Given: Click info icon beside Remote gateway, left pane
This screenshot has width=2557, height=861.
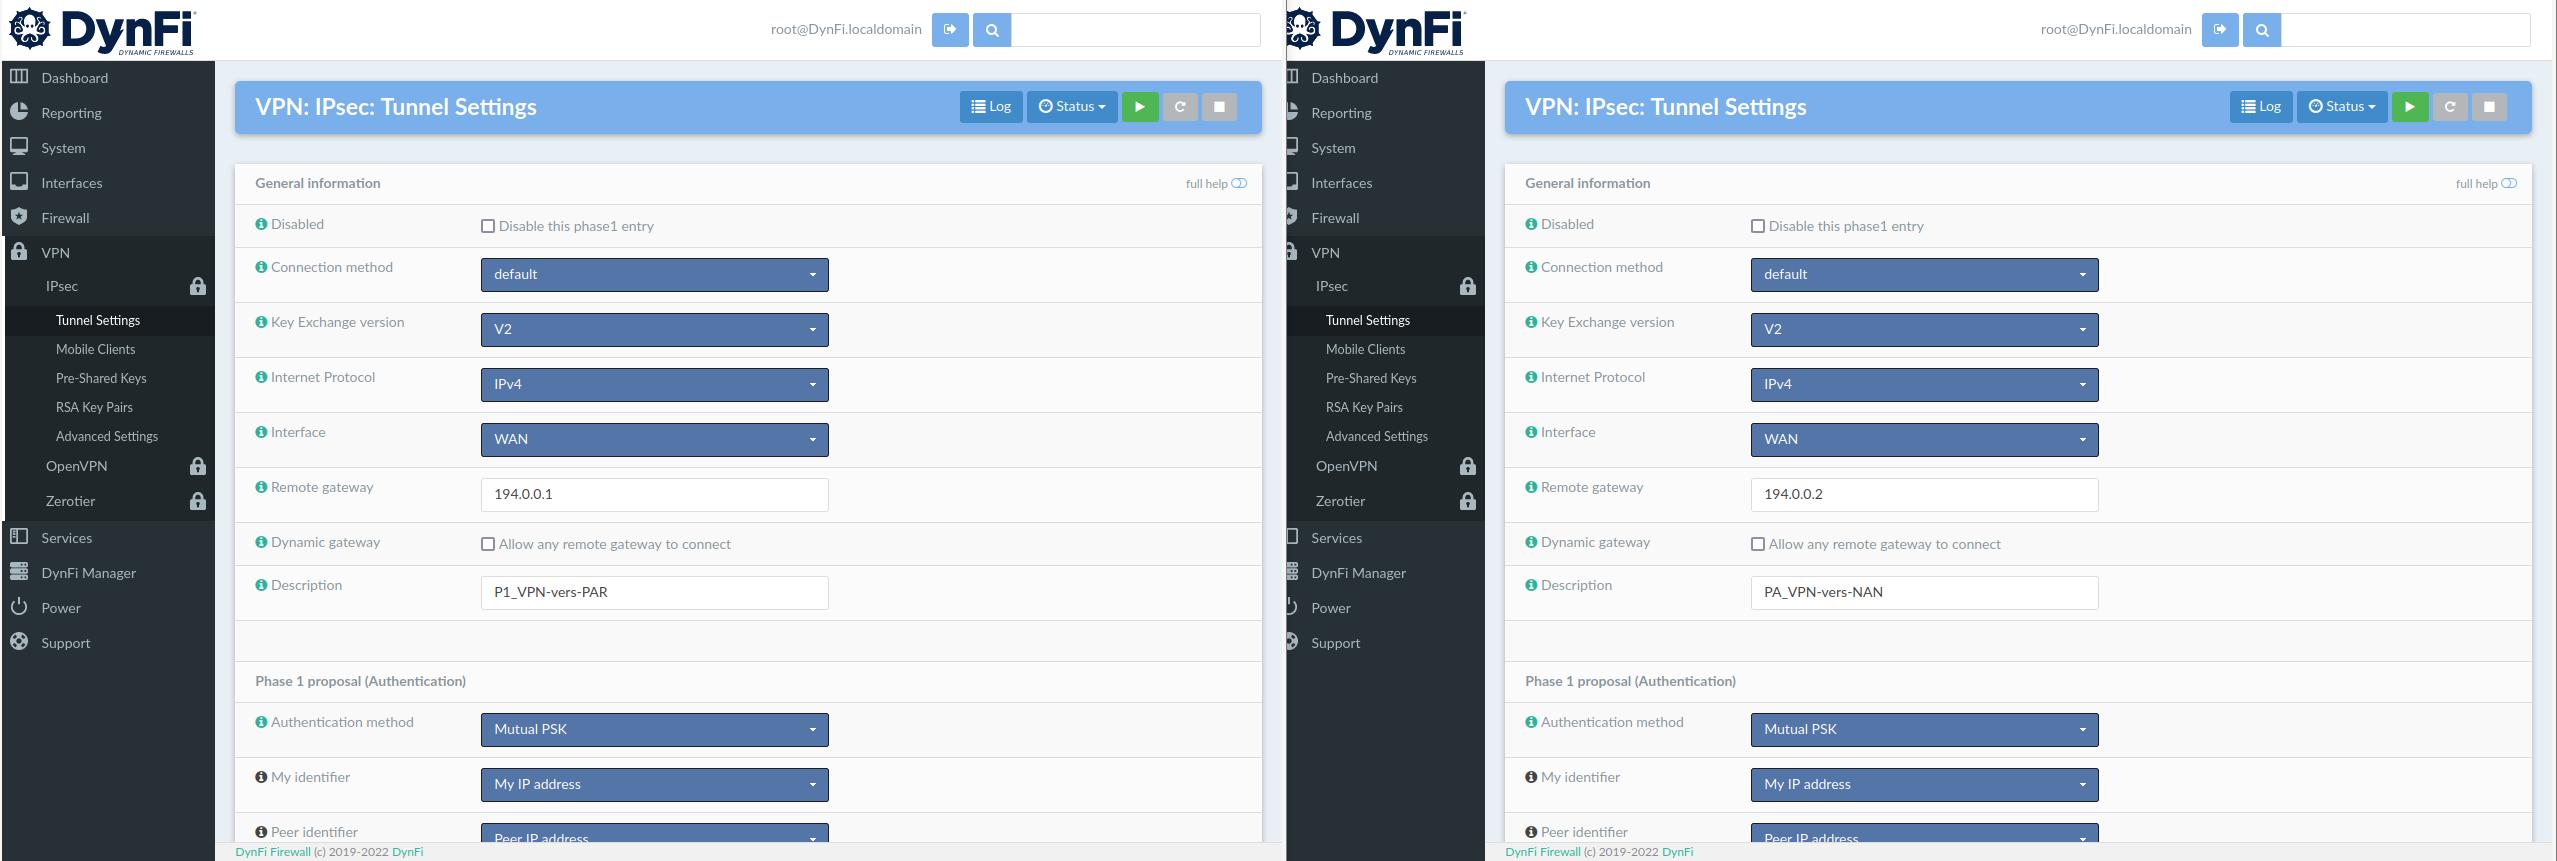Looking at the screenshot, I should click(x=261, y=487).
